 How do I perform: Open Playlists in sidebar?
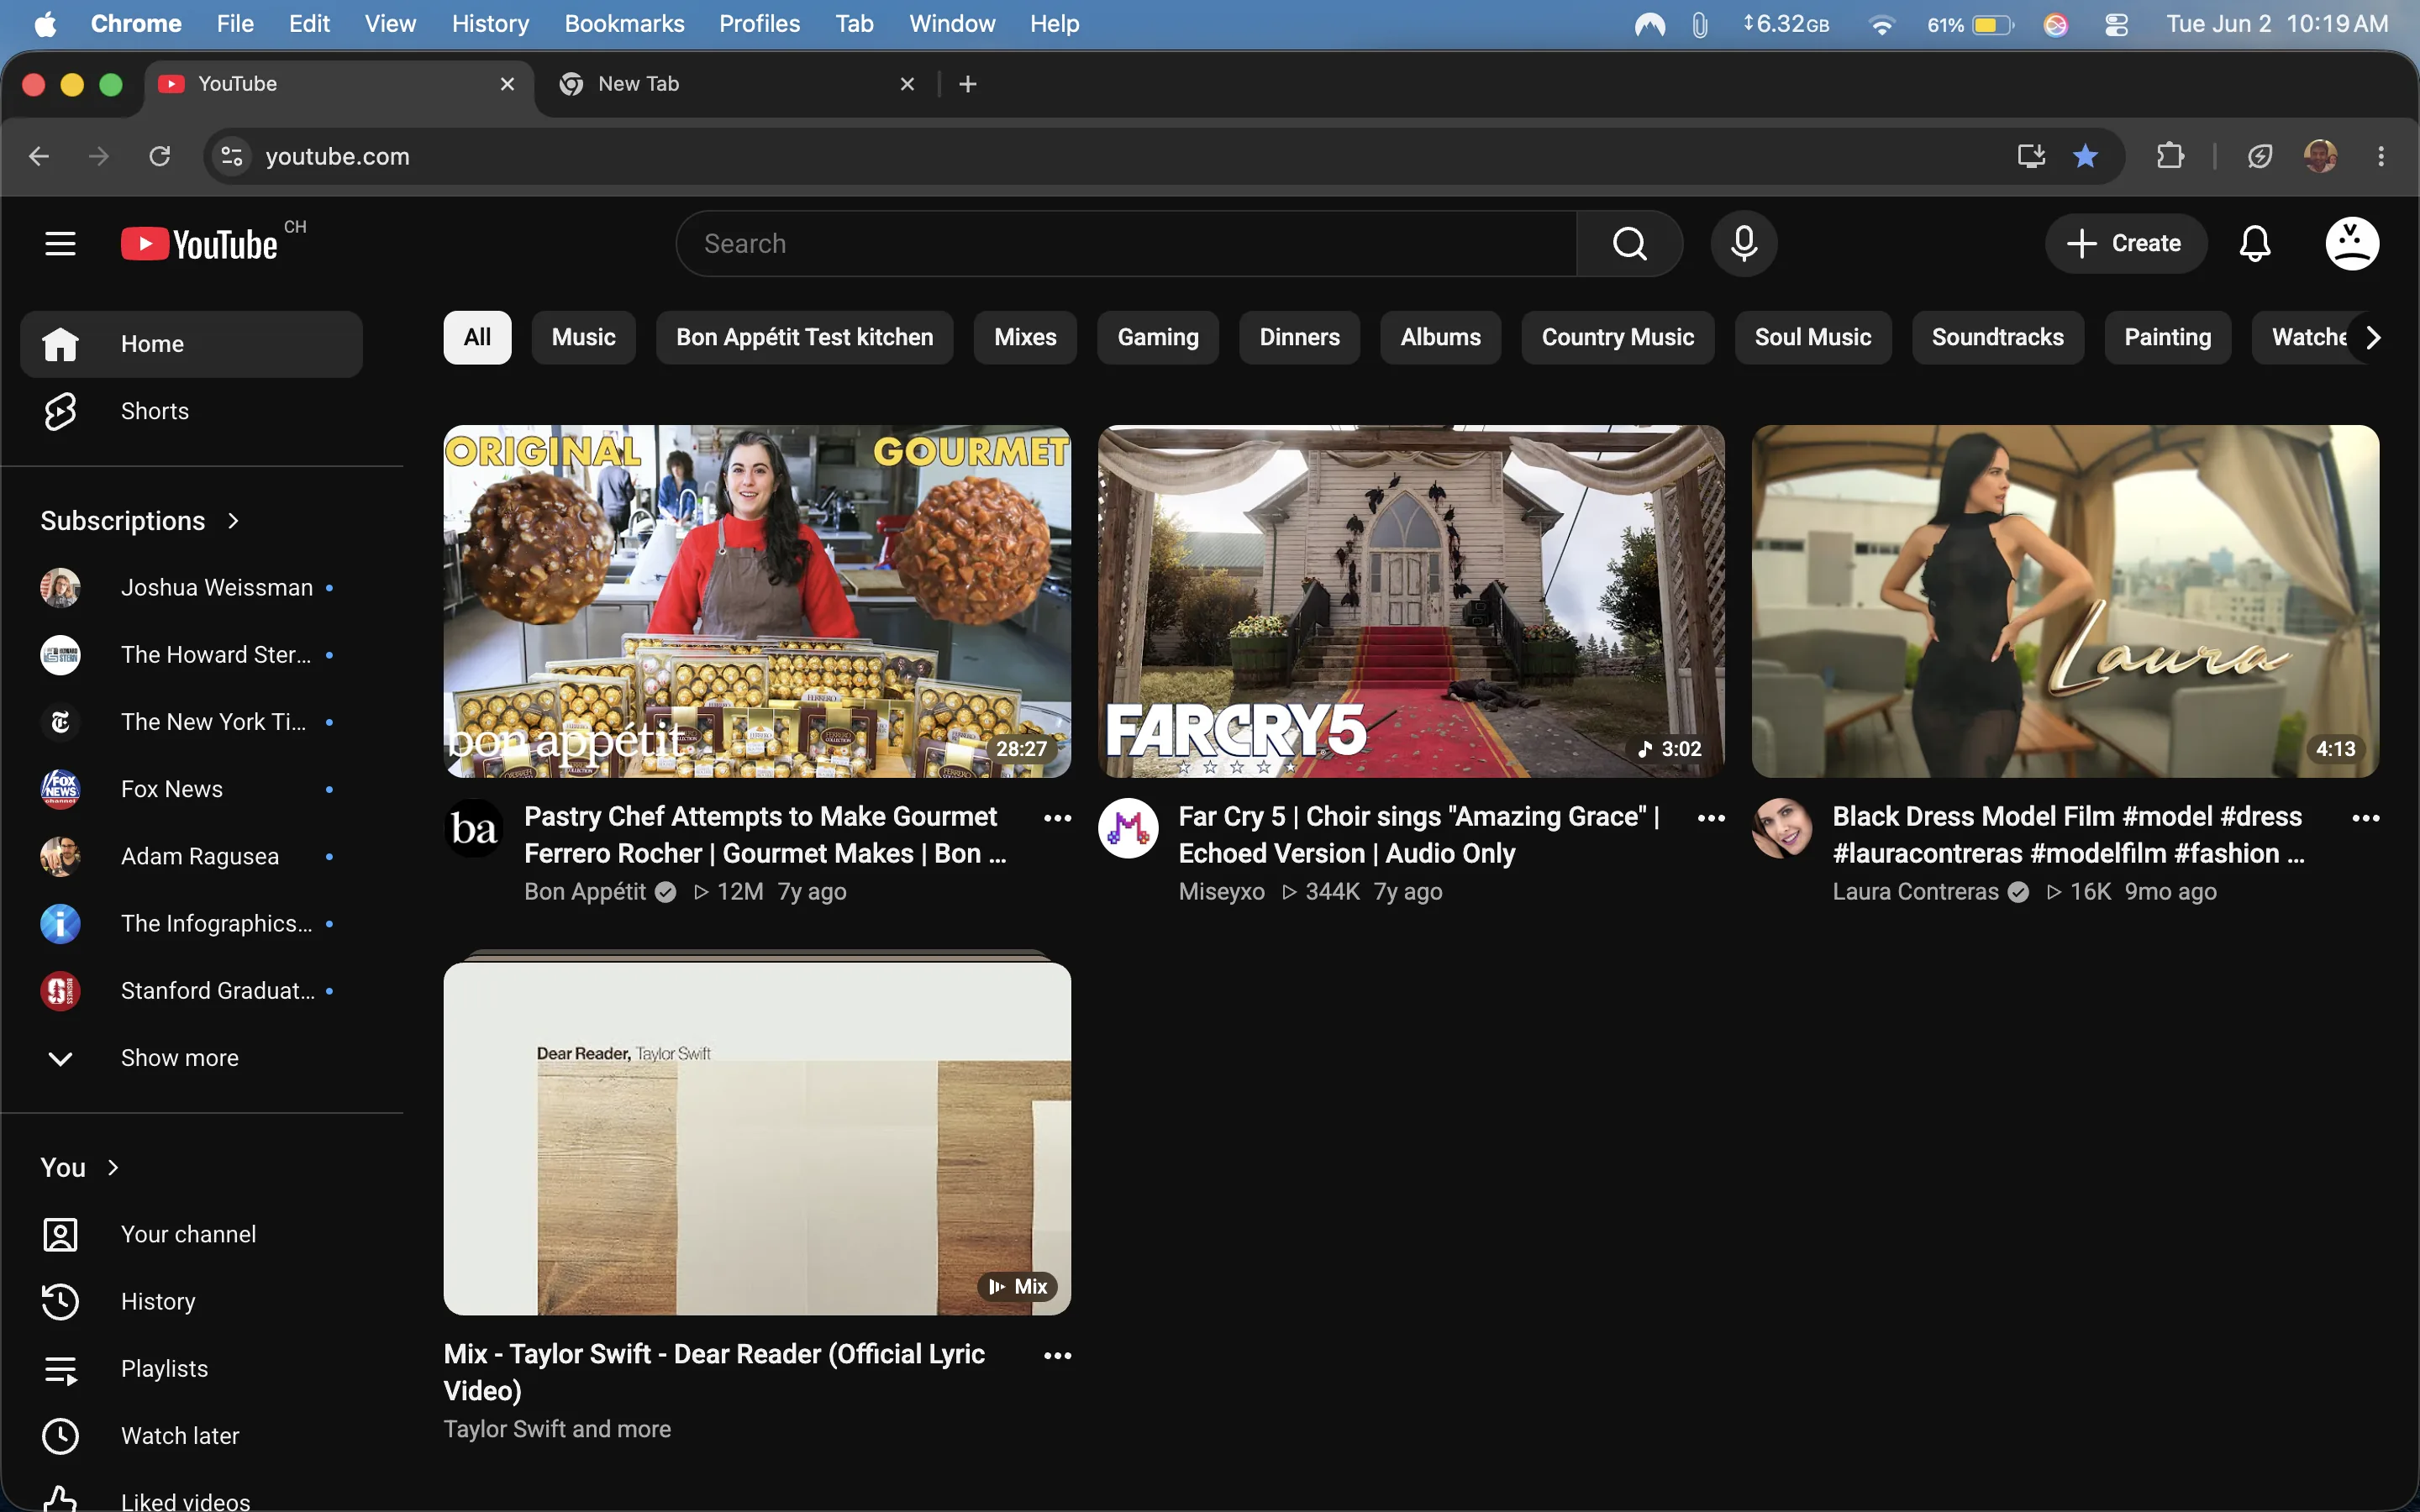coord(191,1369)
